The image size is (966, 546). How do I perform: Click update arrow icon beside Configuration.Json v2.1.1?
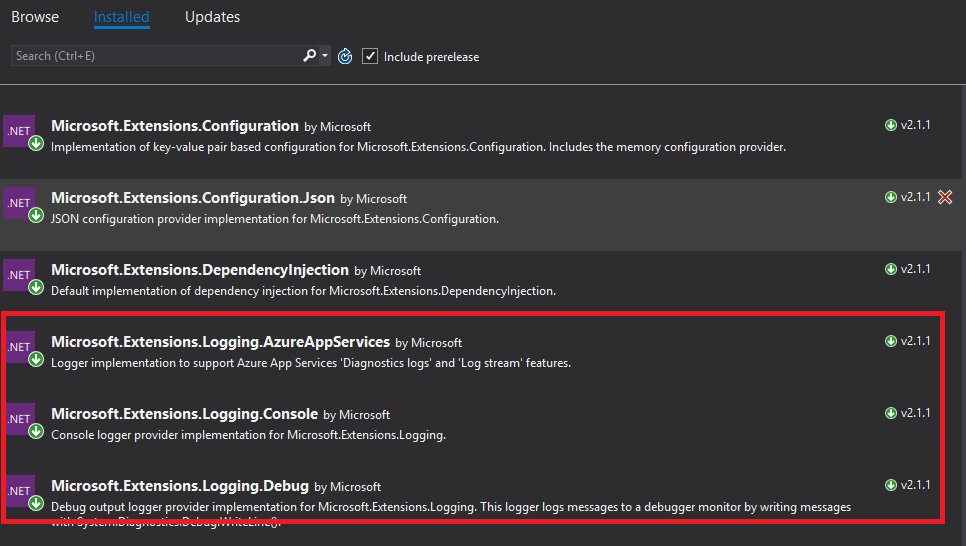coord(891,197)
